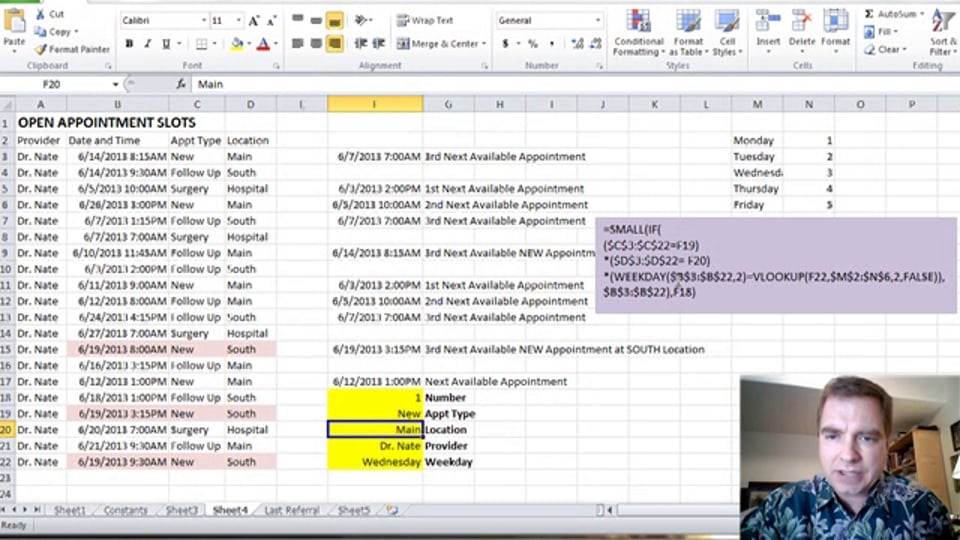Apply the yellow Fill Color bucket
The height and width of the screenshot is (540, 960).
click(236, 43)
